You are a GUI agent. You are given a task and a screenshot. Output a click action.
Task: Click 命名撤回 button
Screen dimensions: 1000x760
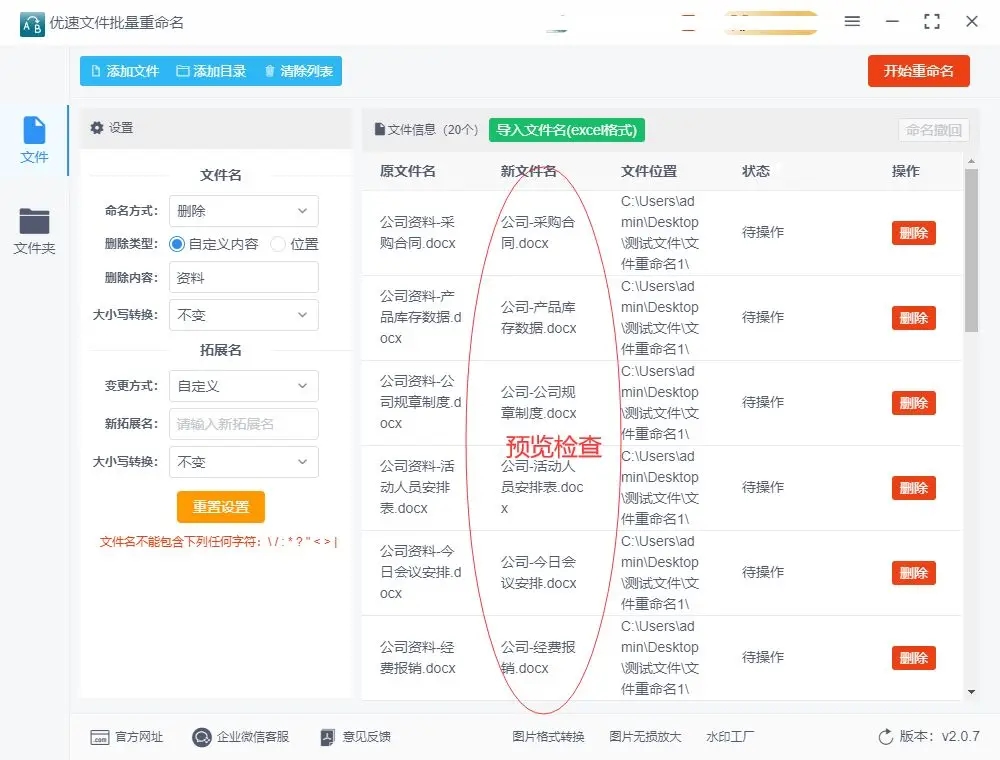(x=934, y=130)
